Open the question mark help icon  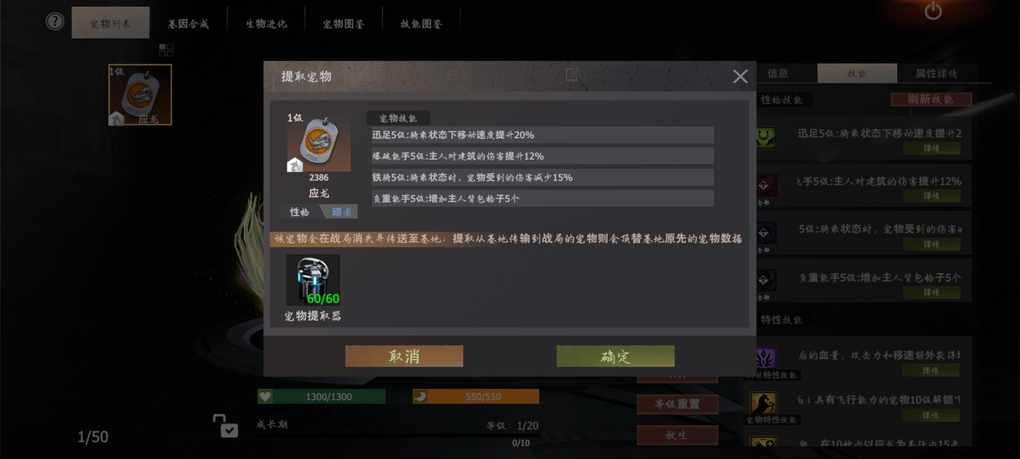[55, 21]
